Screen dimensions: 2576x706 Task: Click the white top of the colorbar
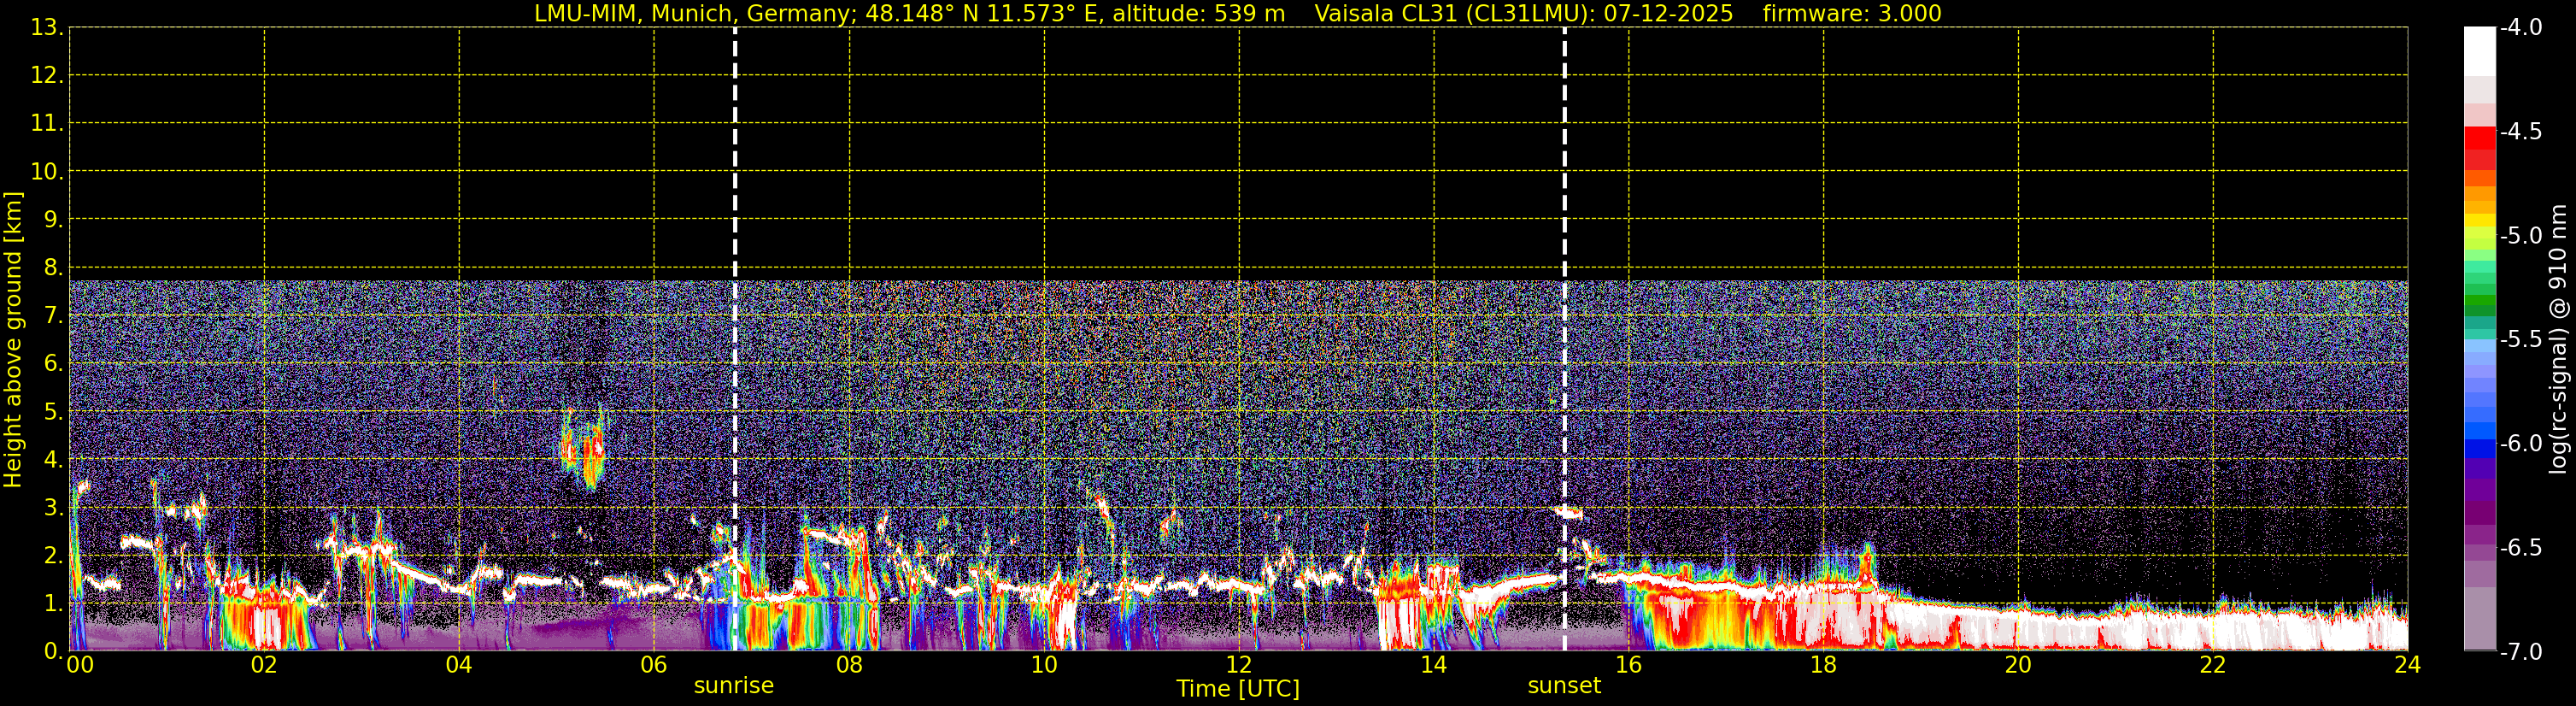coord(2479,50)
